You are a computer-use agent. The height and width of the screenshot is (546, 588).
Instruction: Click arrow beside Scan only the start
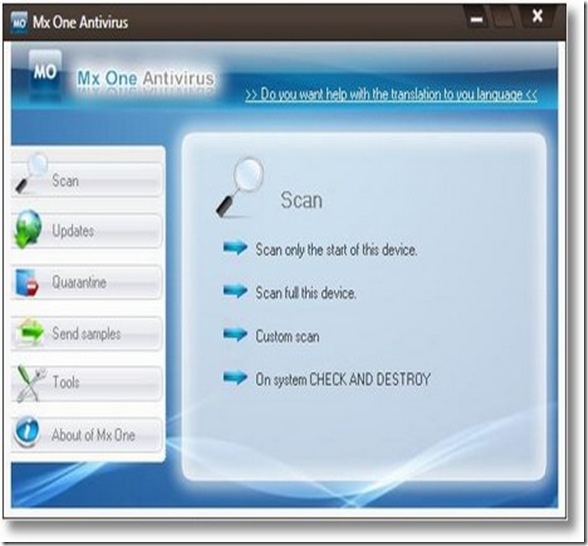coord(235,248)
